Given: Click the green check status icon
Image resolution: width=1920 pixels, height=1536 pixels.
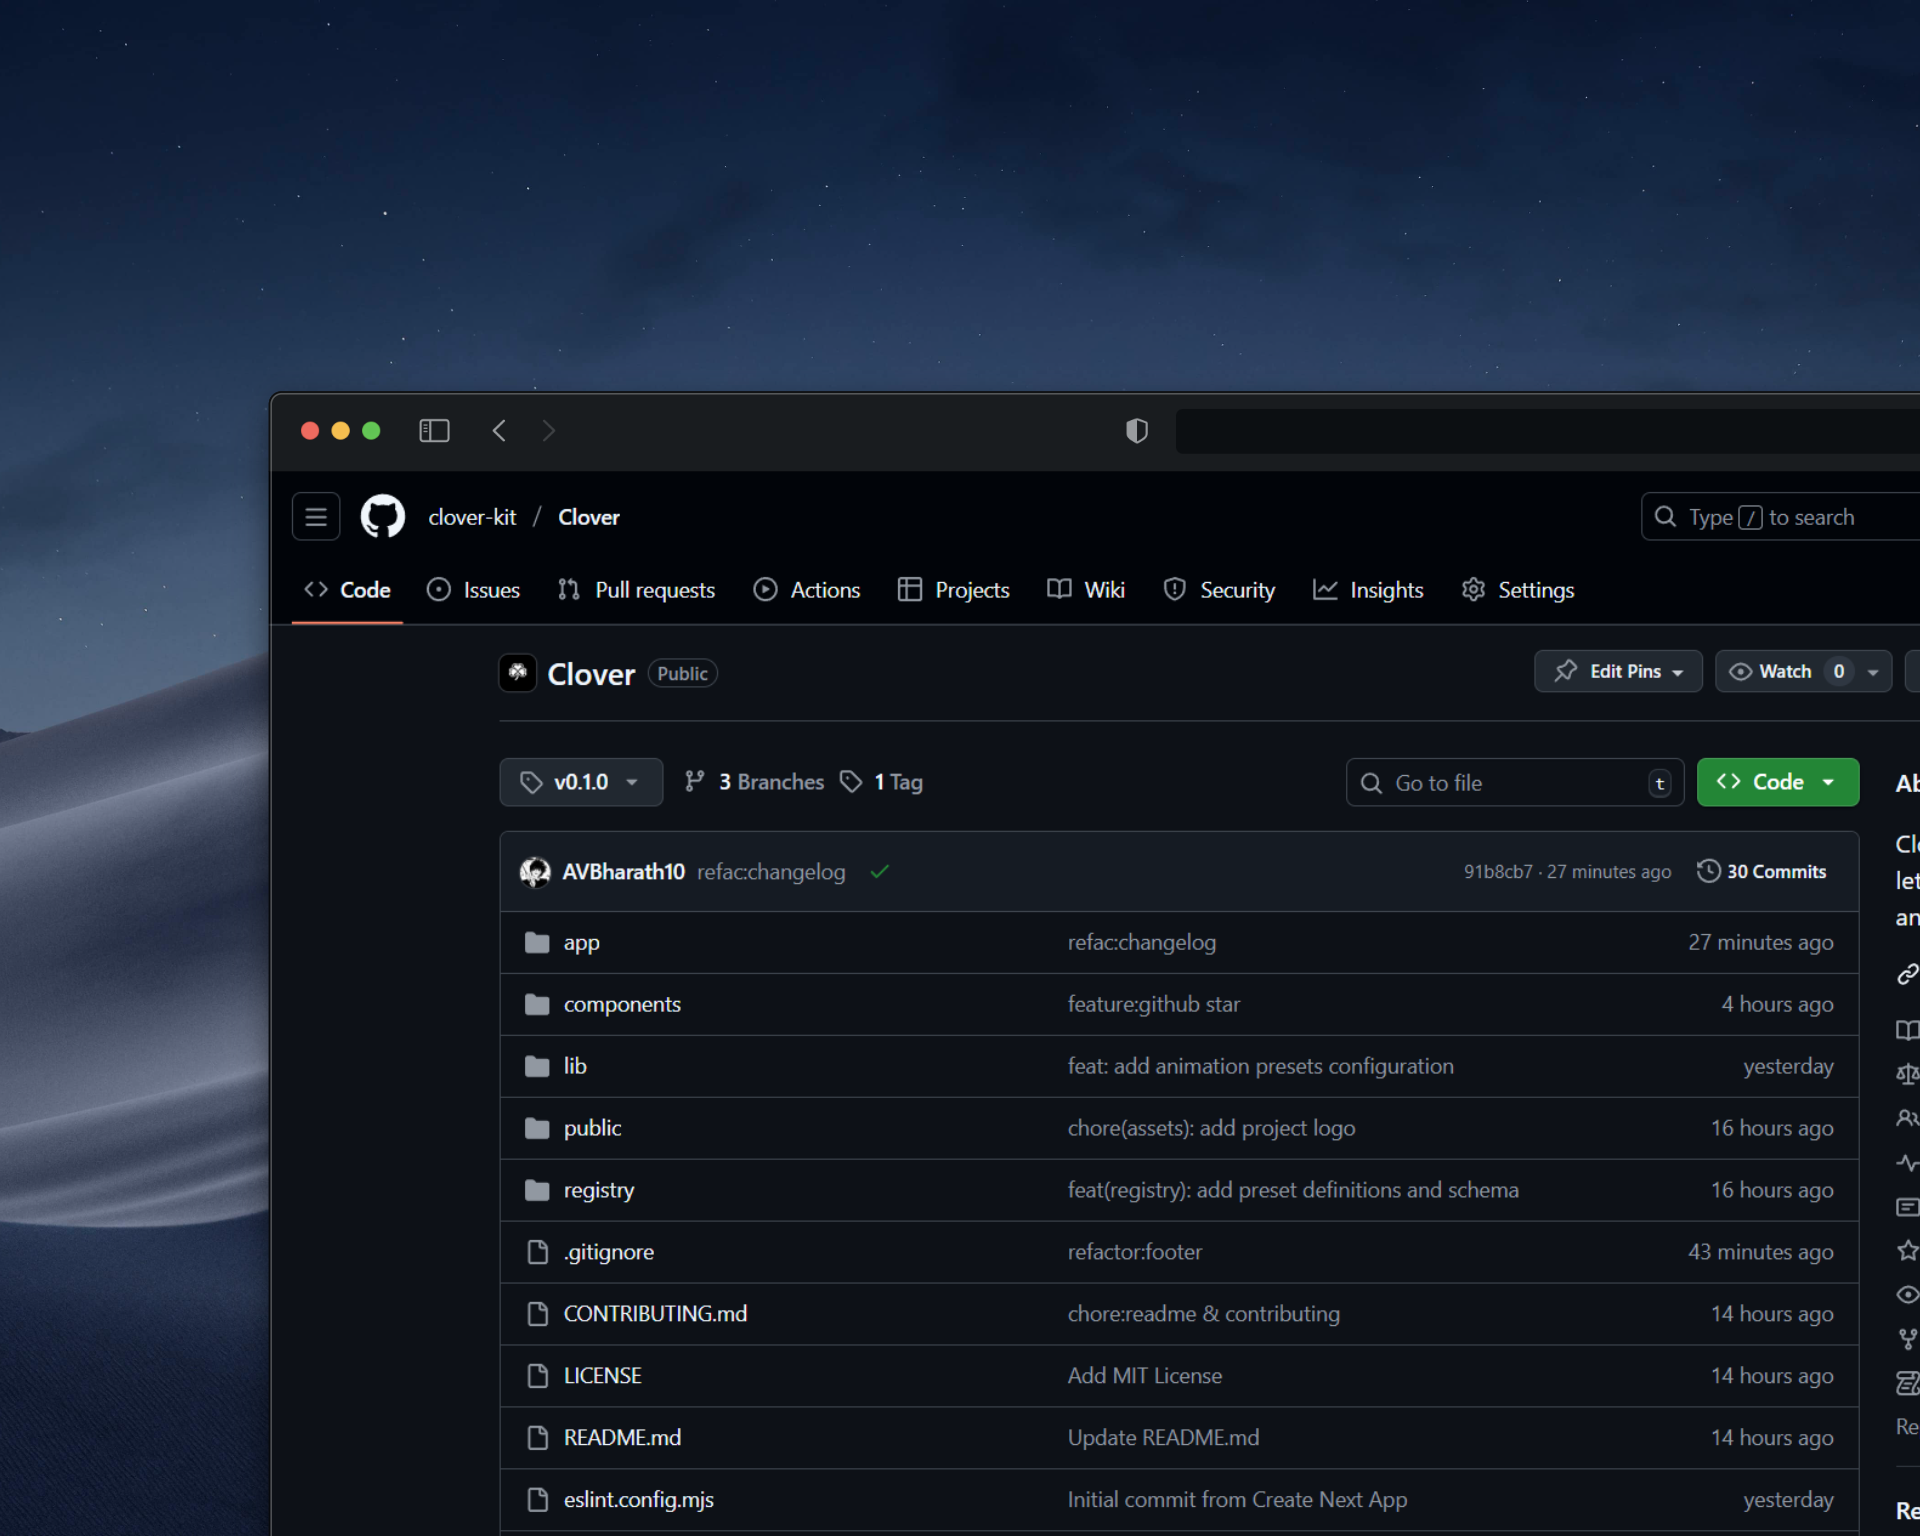Looking at the screenshot, I should [879, 872].
